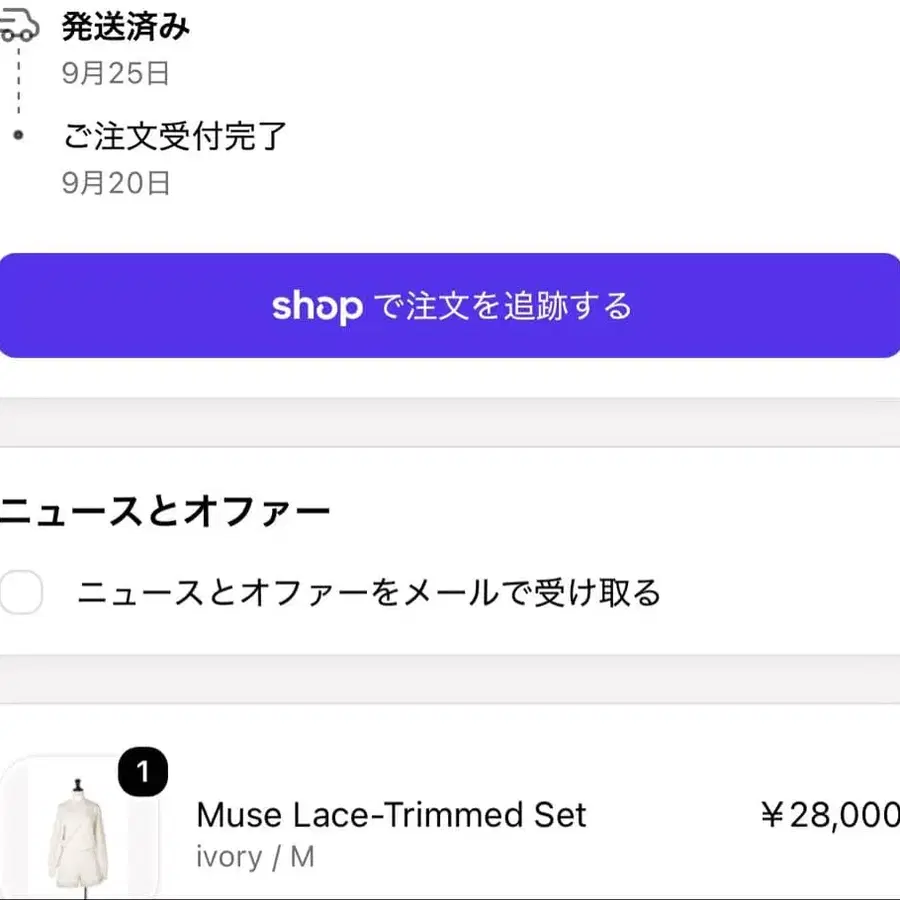Click the ニュースとオファー section heading
The height and width of the screenshot is (900, 900).
[x=165, y=511]
